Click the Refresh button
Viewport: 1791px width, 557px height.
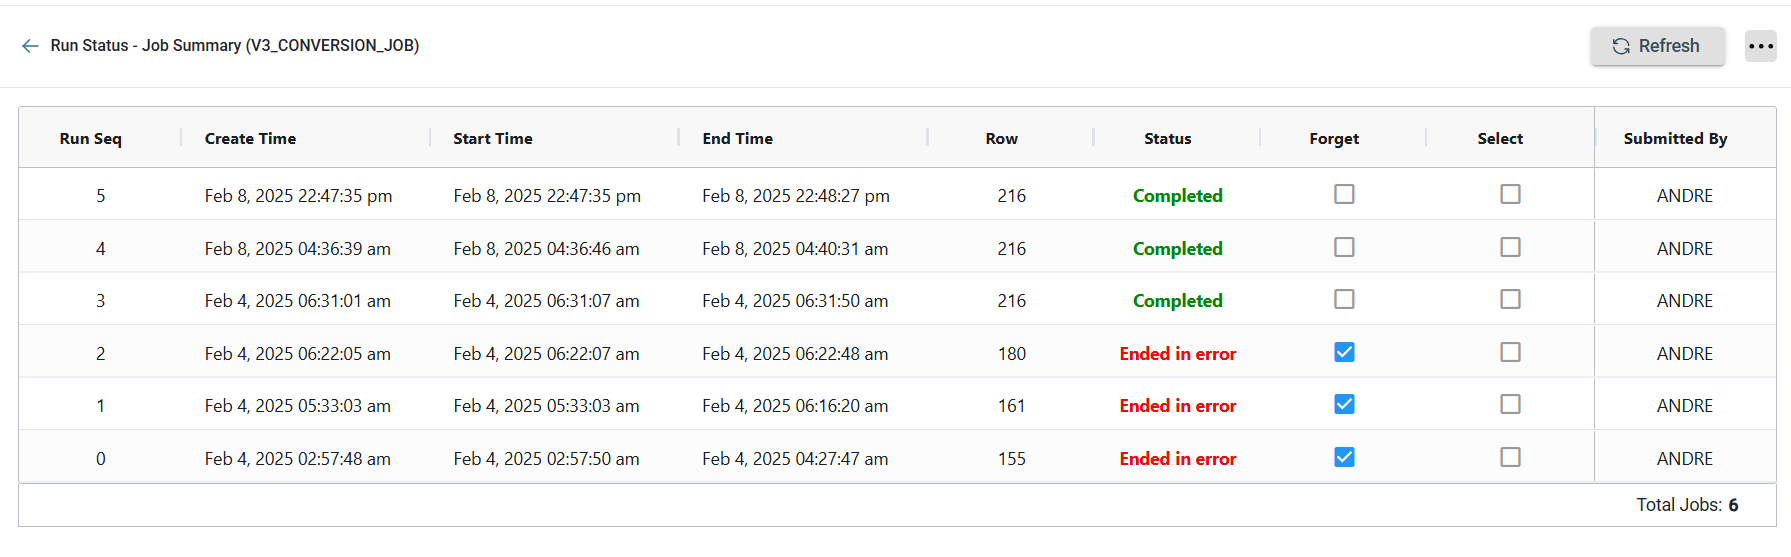[1657, 46]
